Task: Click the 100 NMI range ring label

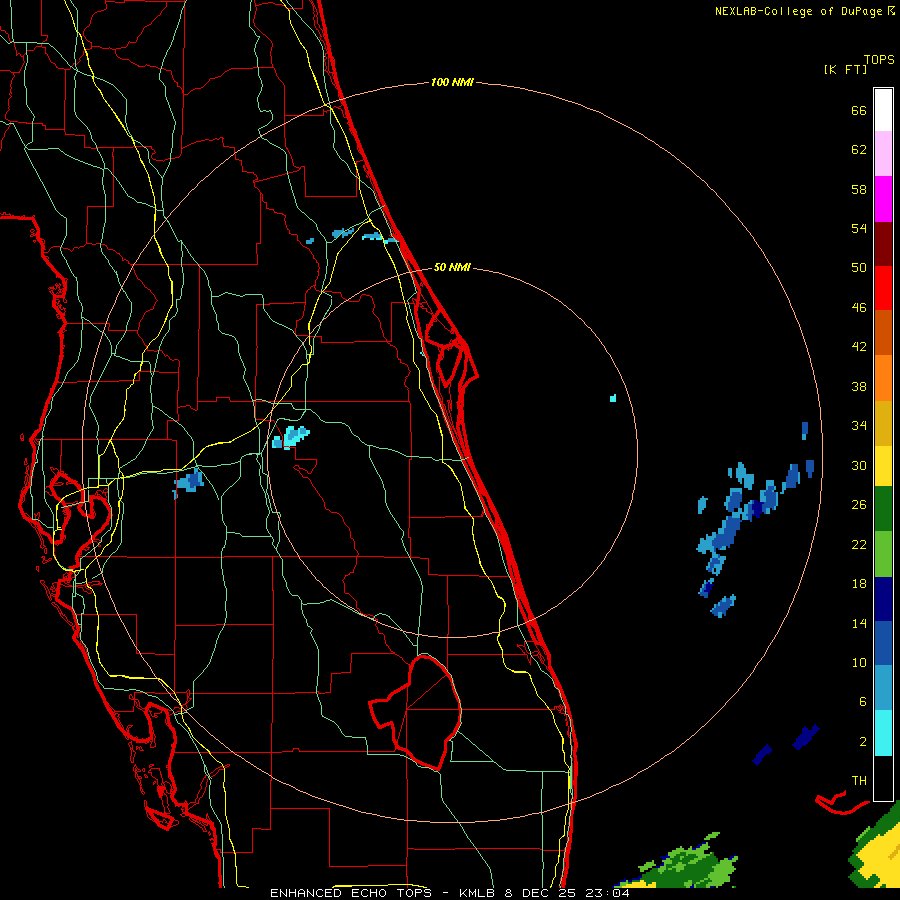Action: (x=452, y=82)
